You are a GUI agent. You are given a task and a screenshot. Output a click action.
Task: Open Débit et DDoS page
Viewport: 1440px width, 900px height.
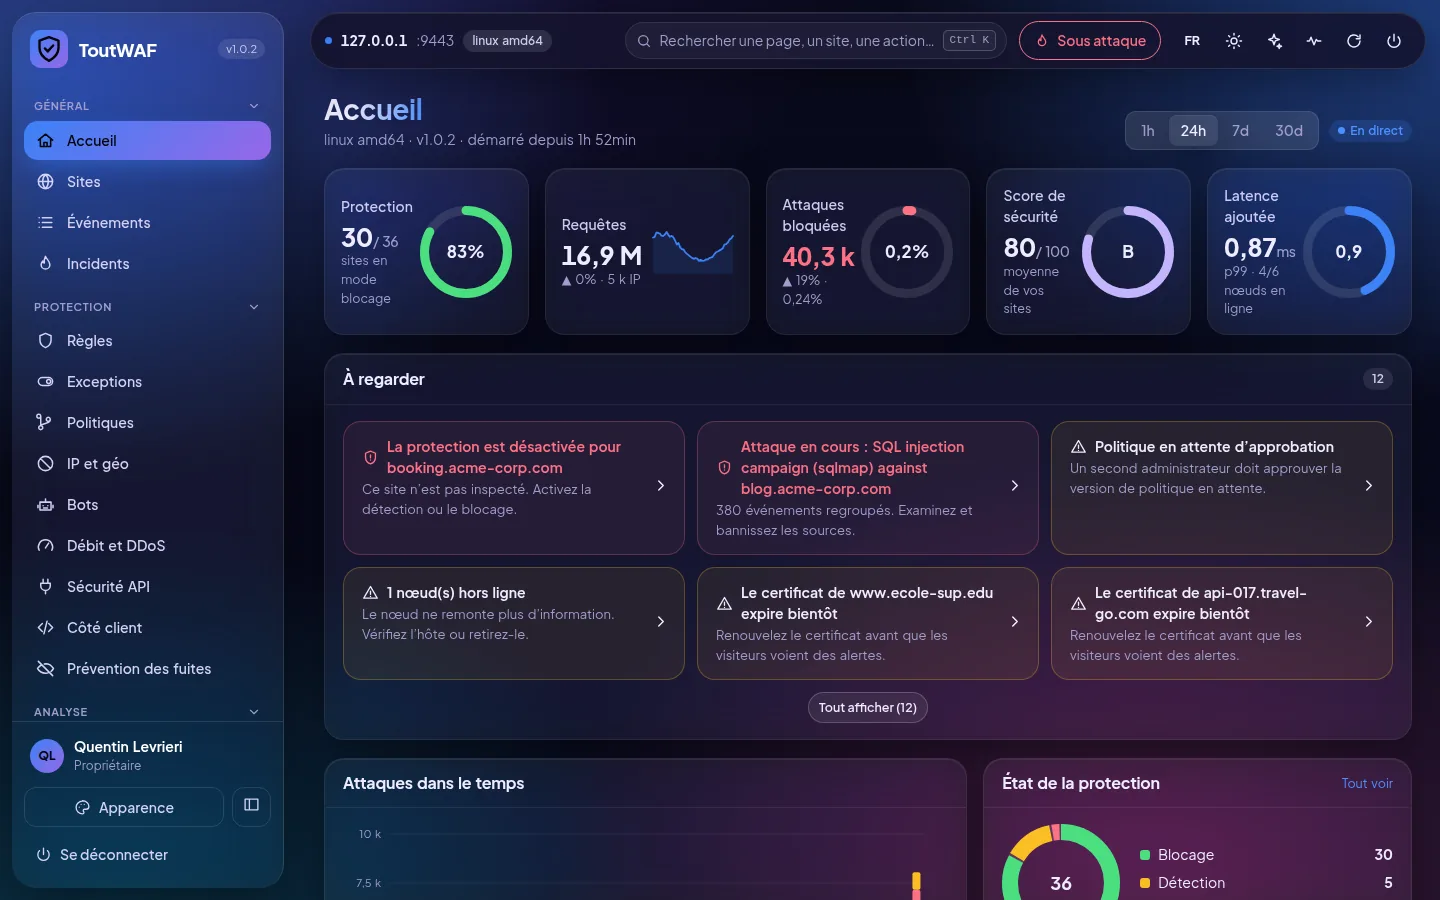click(x=147, y=546)
